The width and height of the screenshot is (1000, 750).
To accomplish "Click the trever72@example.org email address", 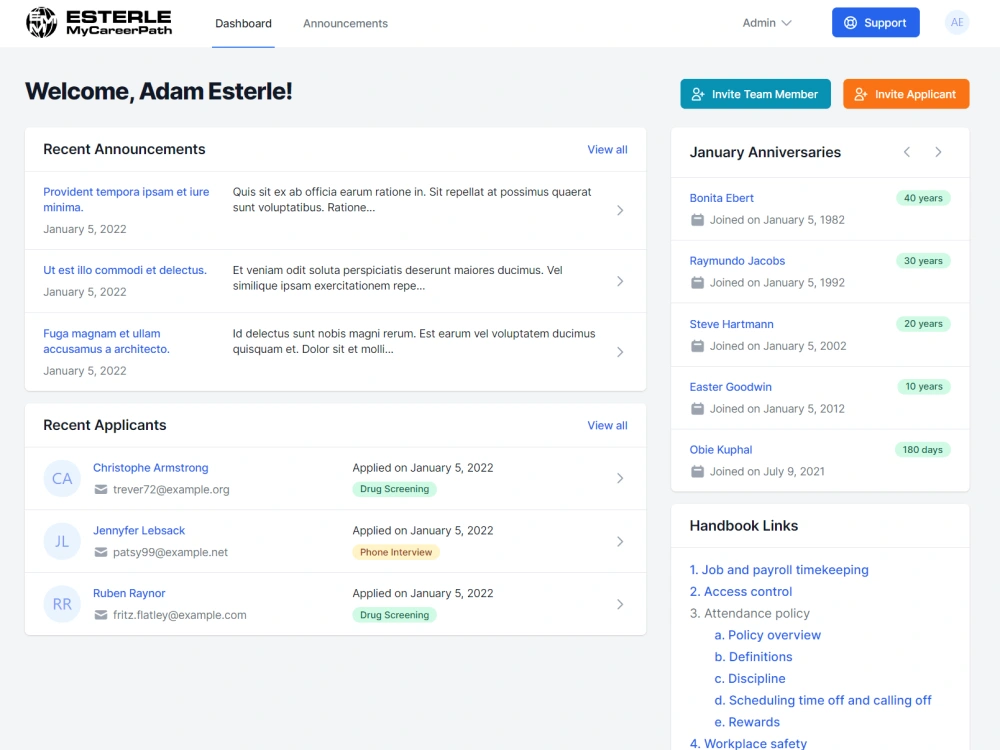I will [171, 490].
